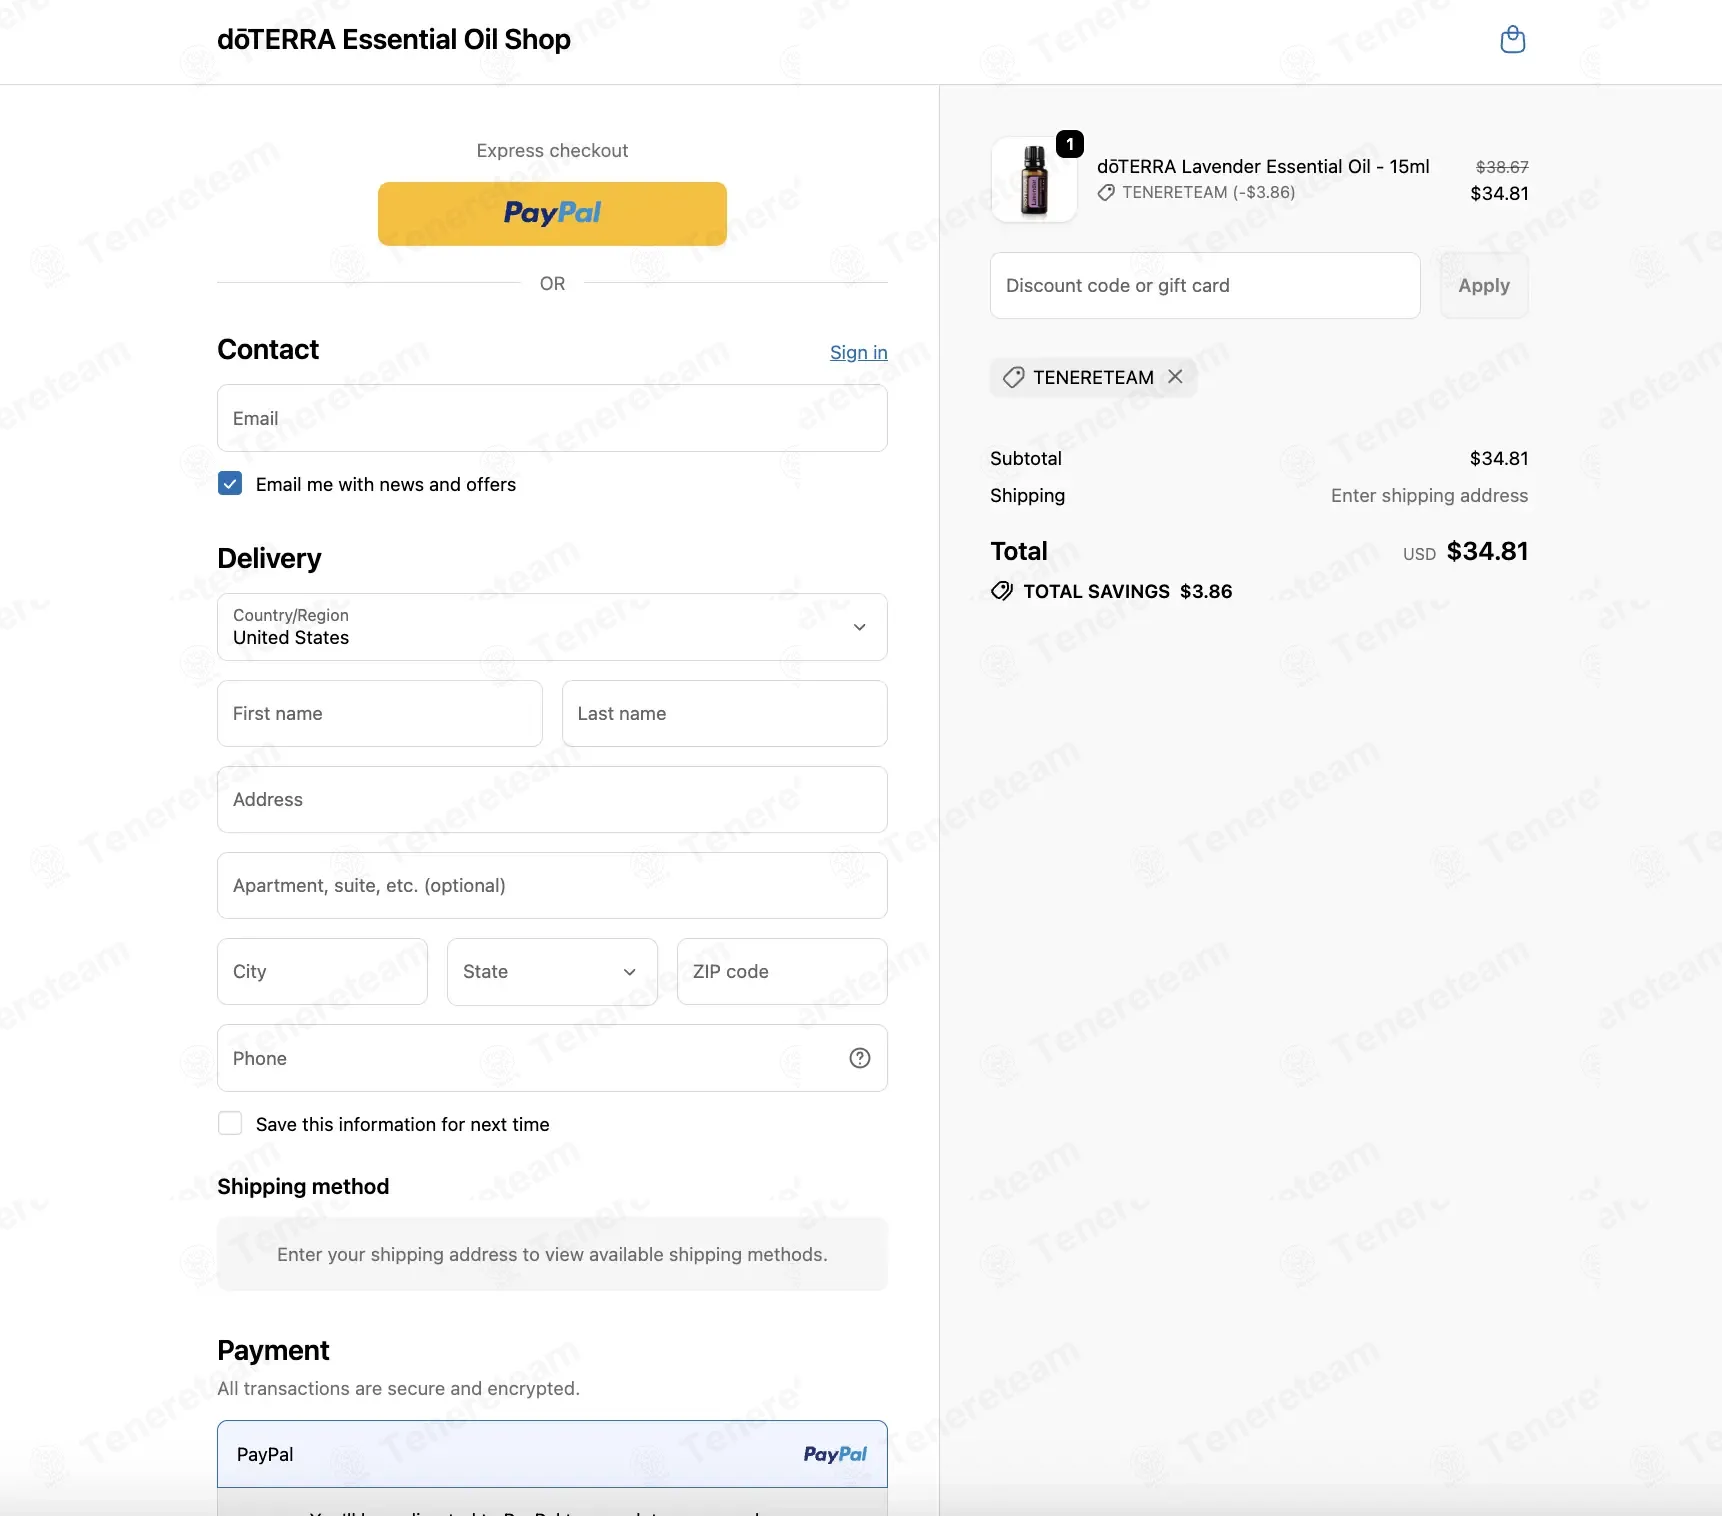Viewport: 1722px width, 1516px height.
Task: Focus the Email input field
Action: coord(552,418)
